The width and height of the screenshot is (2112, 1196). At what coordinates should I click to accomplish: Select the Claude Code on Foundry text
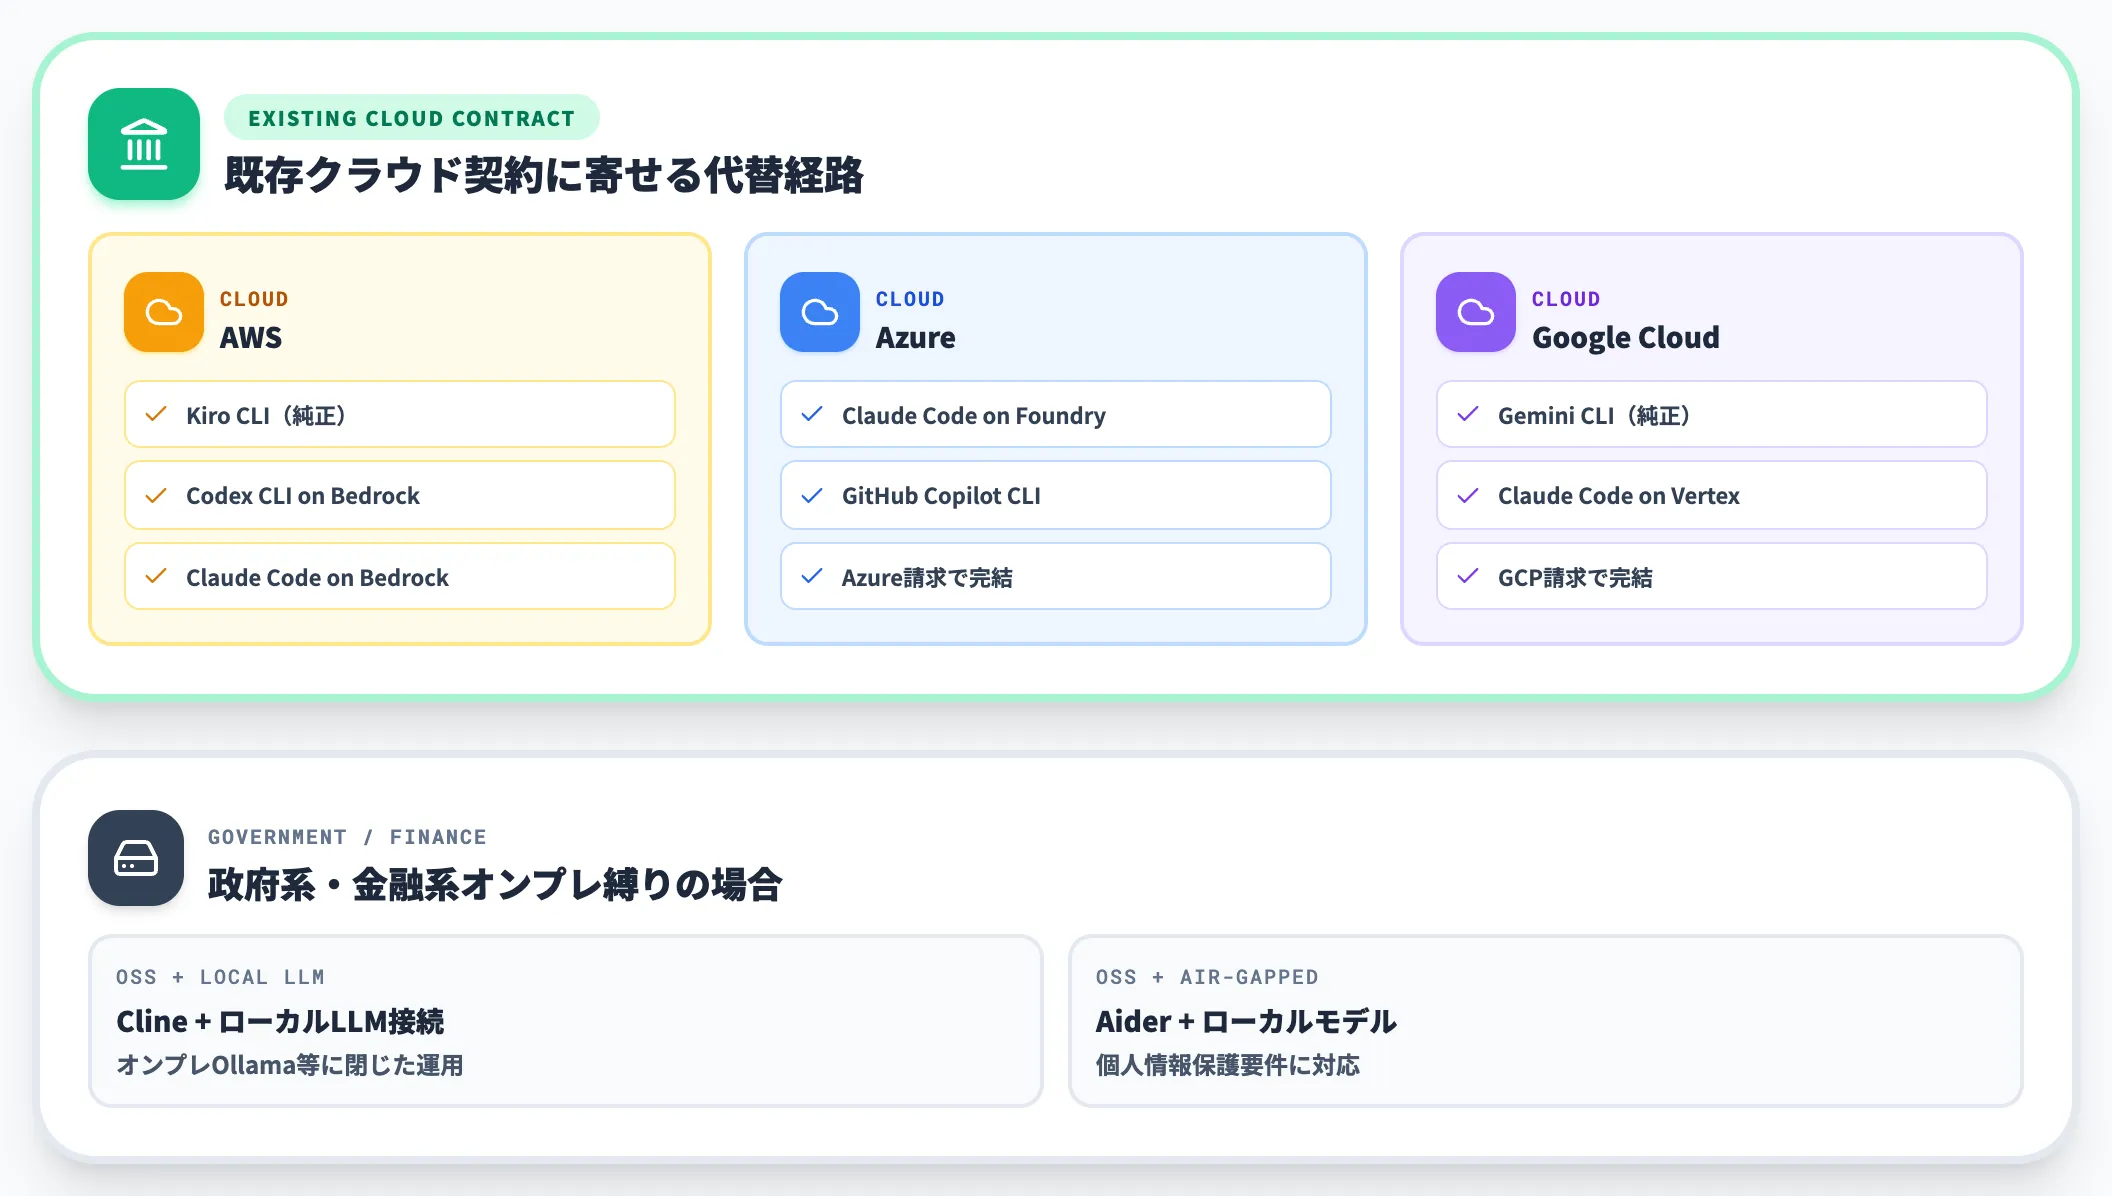pos(974,416)
